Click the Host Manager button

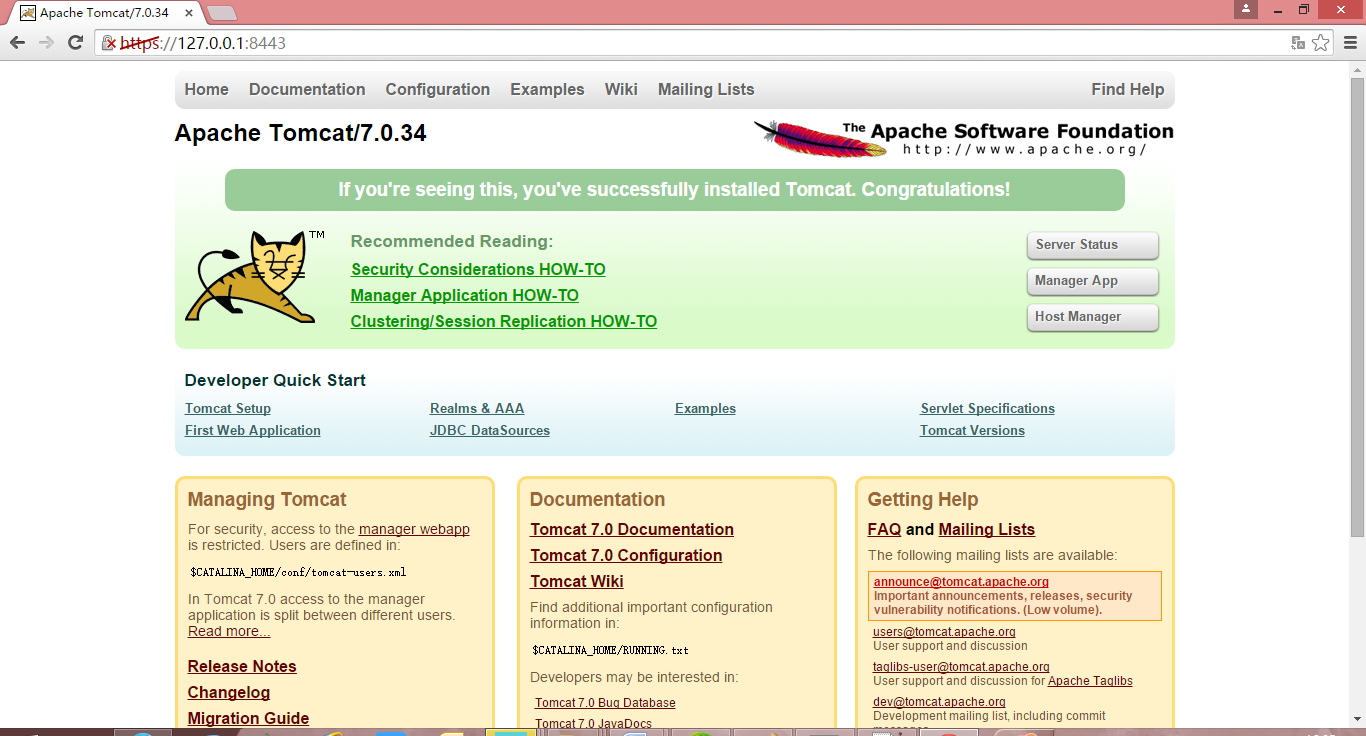[1092, 317]
